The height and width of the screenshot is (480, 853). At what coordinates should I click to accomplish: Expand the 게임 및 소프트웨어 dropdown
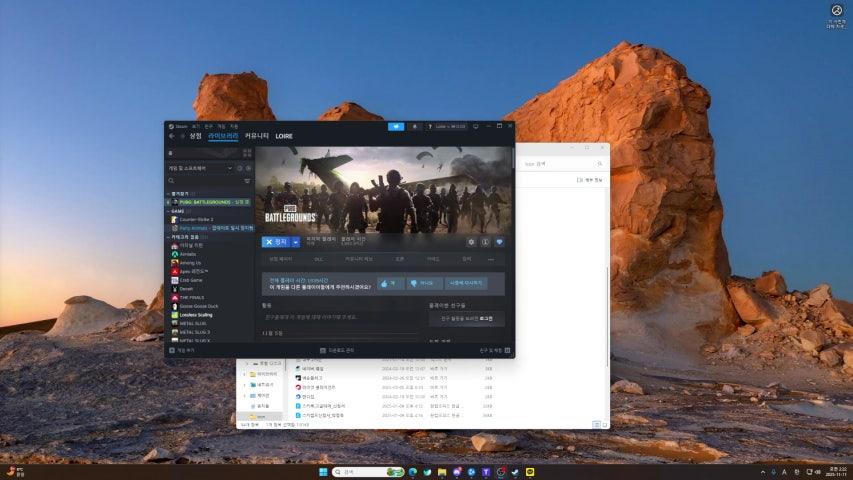230,168
